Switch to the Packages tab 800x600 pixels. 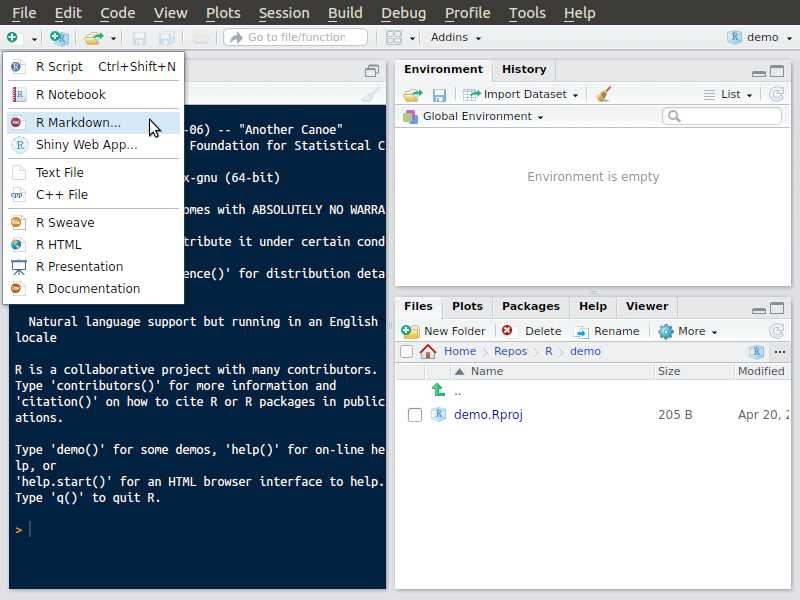pyautogui.click(x=531, y=306)
